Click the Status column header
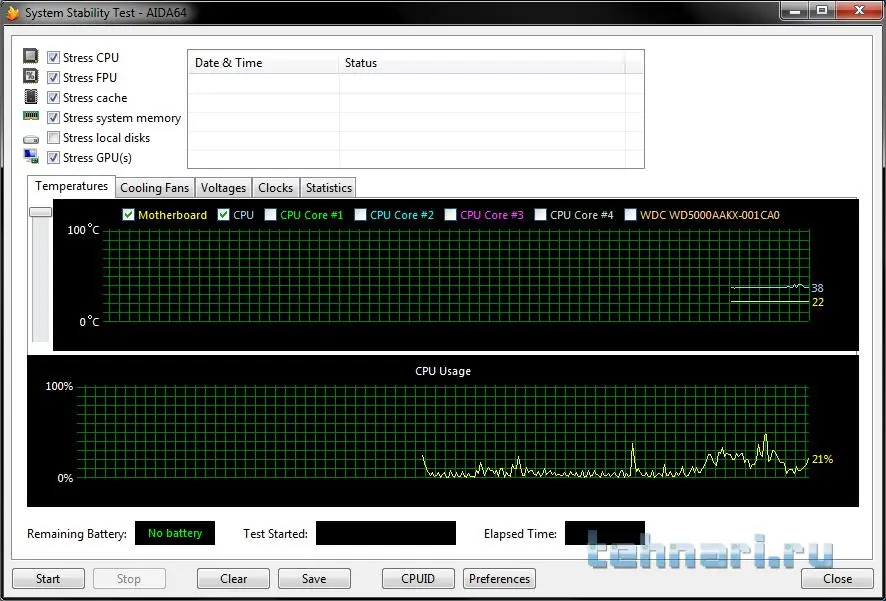 click(x=482, y=63)
